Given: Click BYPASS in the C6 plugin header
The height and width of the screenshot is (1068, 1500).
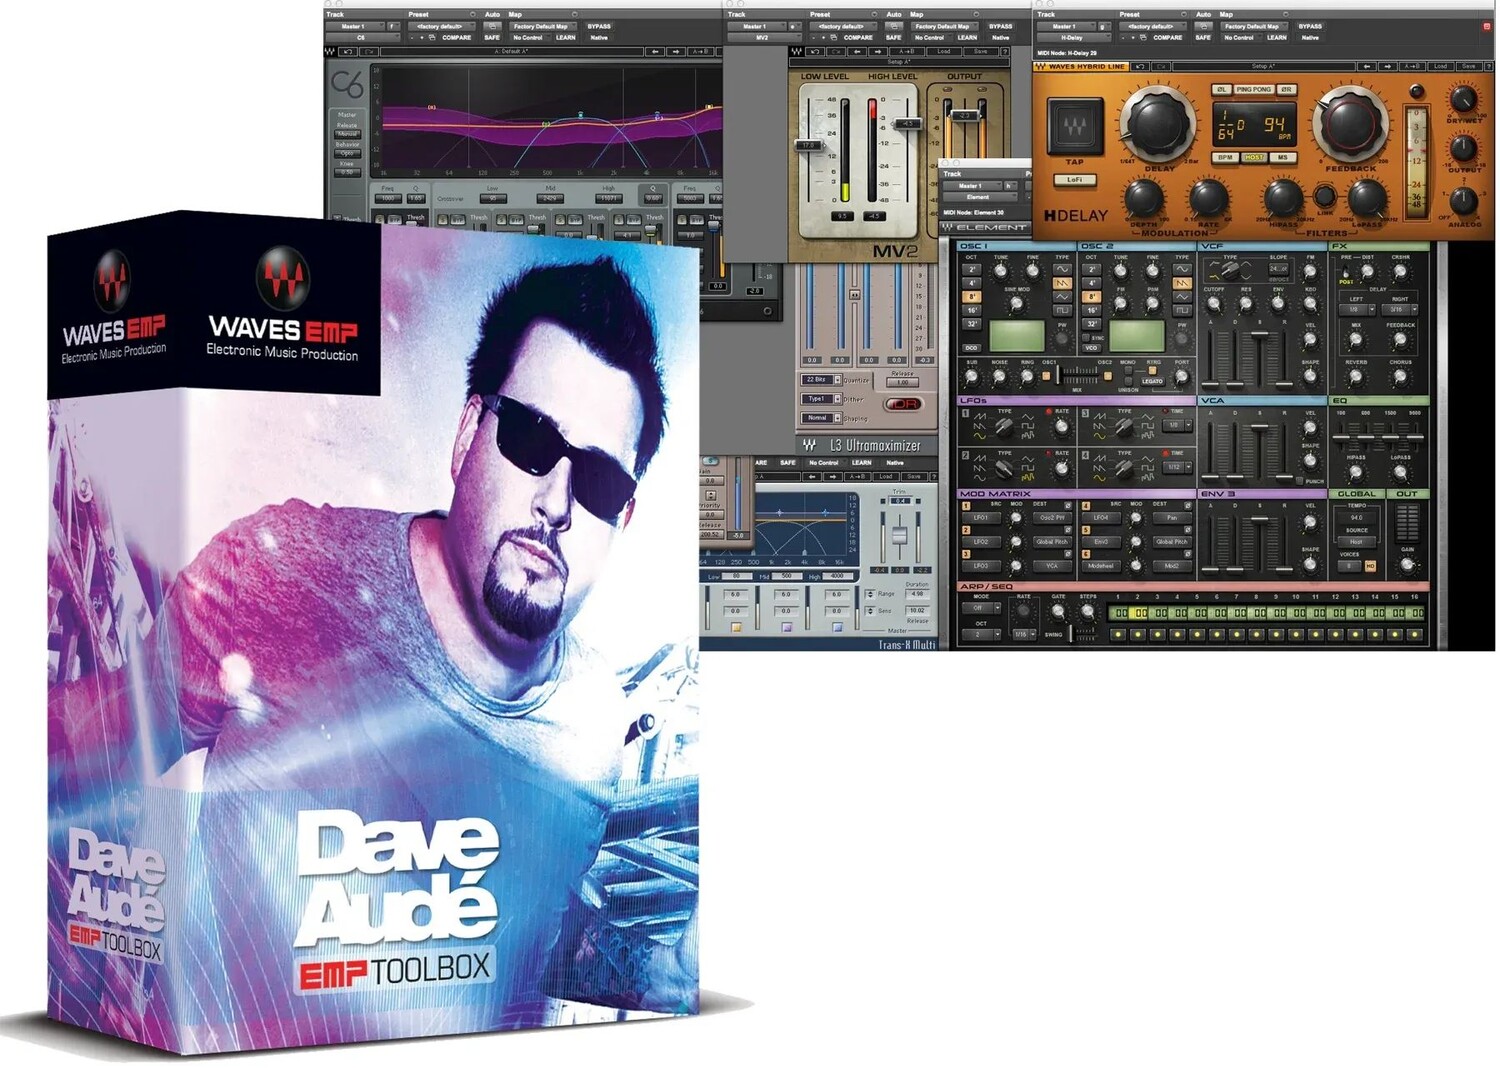Looking at the screenshot, I should coord(599,26).
